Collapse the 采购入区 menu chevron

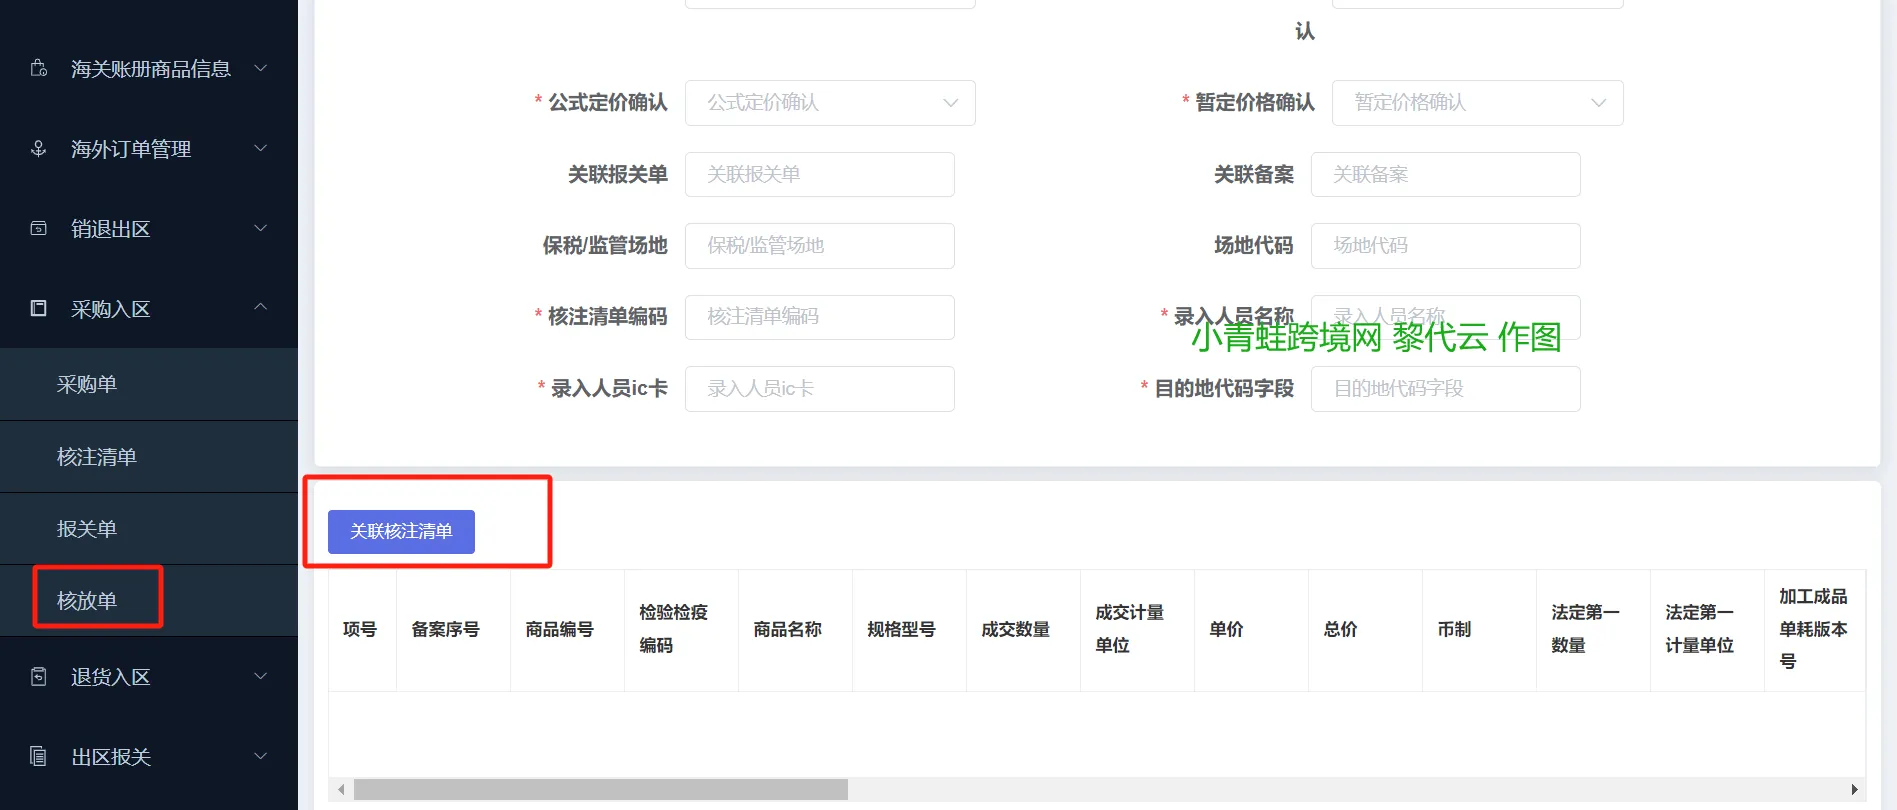(260, 307)
